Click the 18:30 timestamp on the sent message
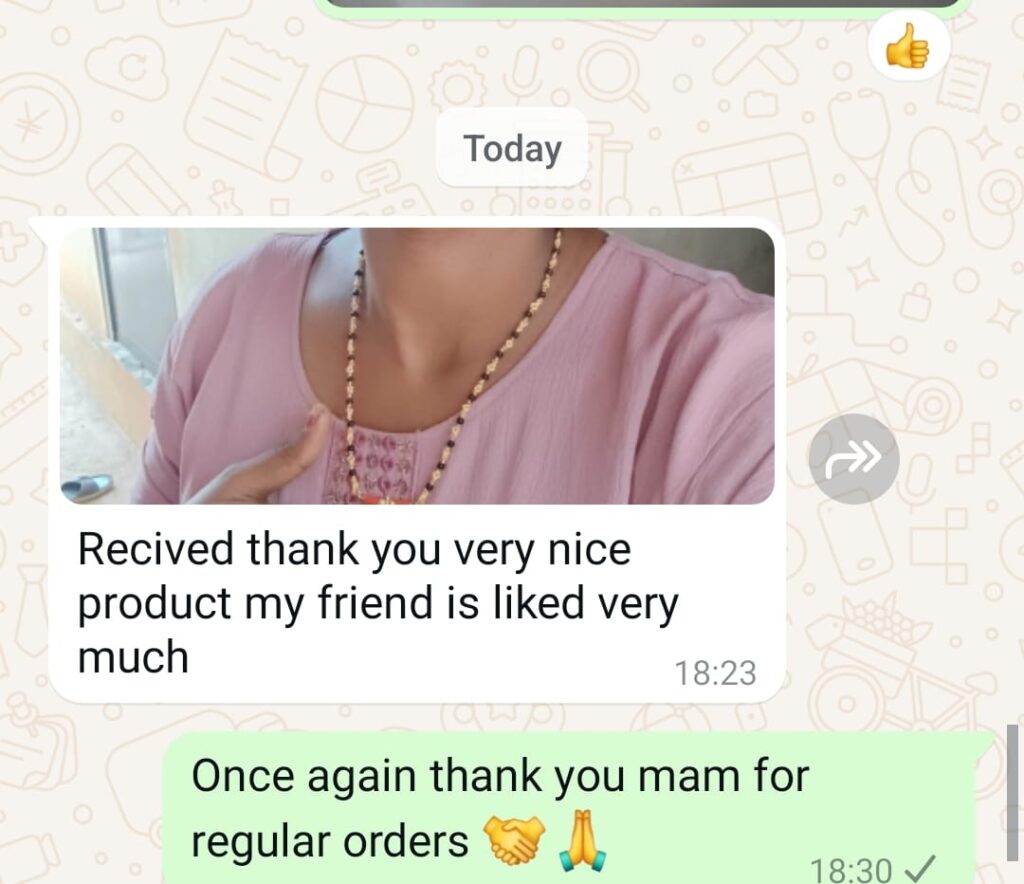The image size is (1024, 884). 850,869
